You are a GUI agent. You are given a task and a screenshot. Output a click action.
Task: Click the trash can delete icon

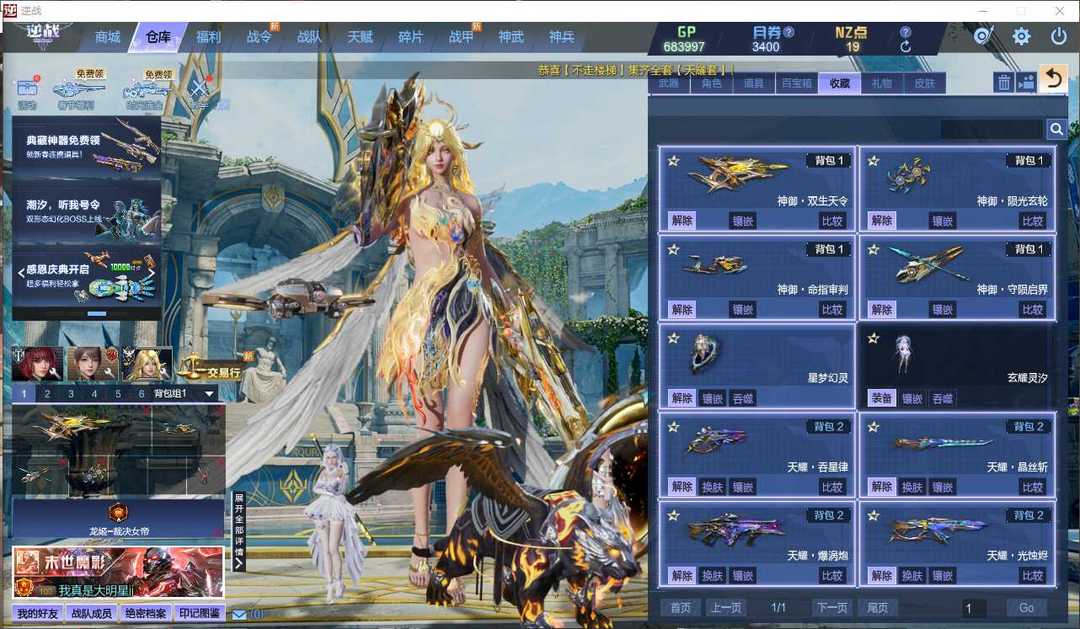pos(1003,82)
